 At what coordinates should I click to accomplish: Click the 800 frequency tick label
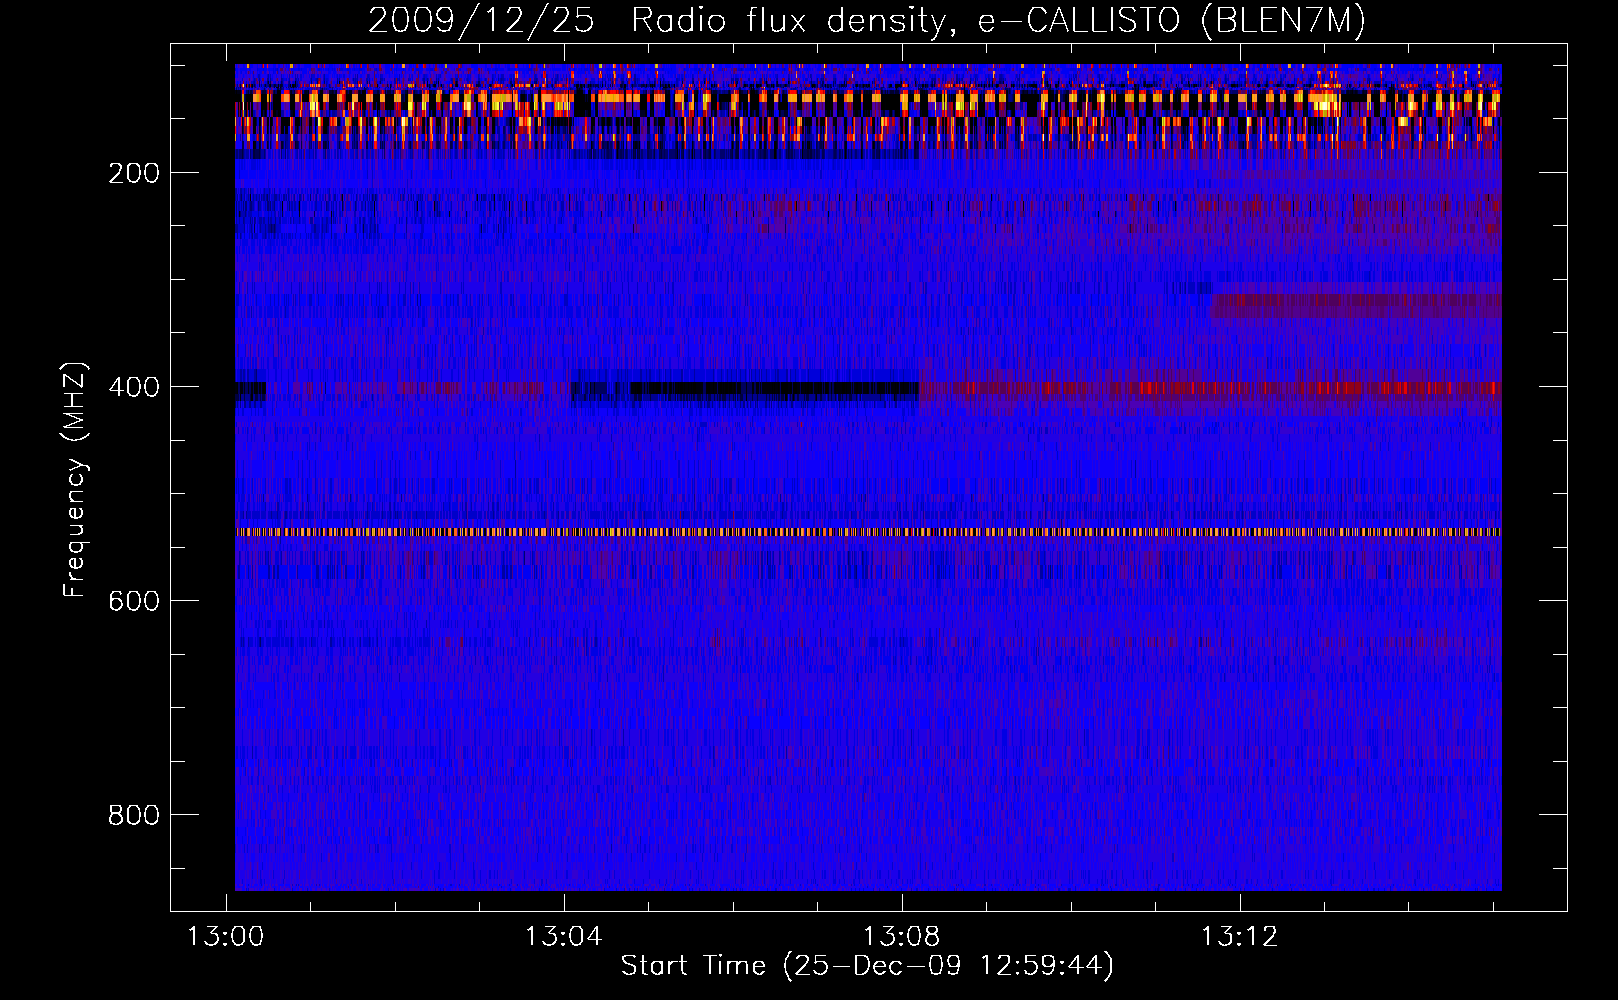click(x=134, y=815)
